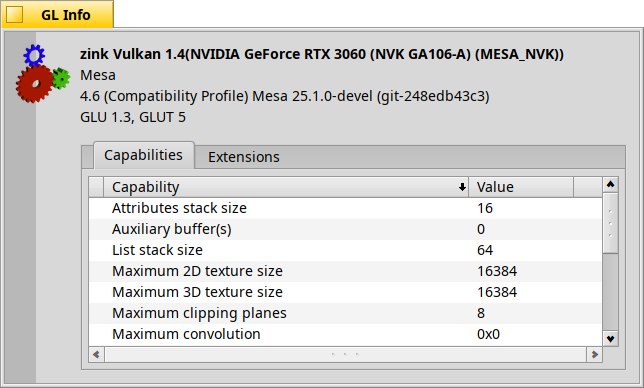Select the Maximum 2D texture size row

click(345, 271)
